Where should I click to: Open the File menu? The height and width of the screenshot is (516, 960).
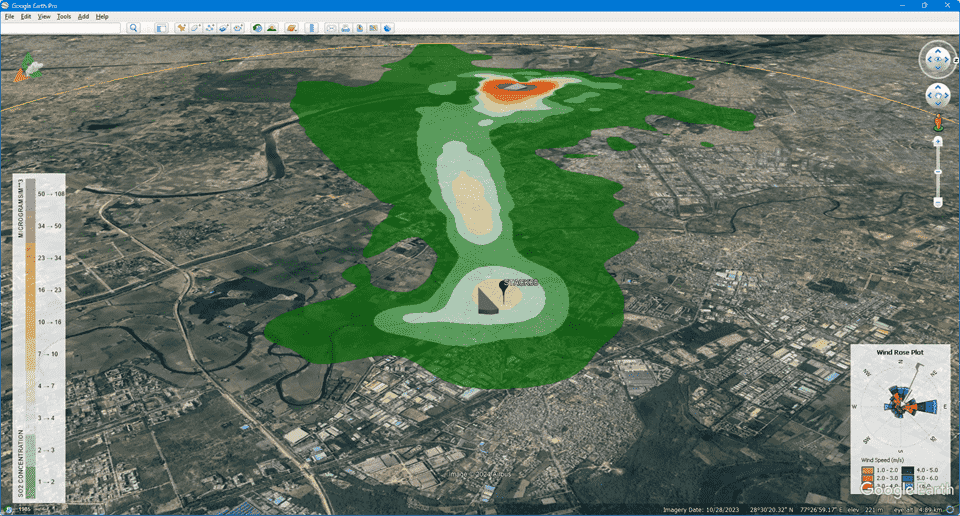[x=9, y=17]
